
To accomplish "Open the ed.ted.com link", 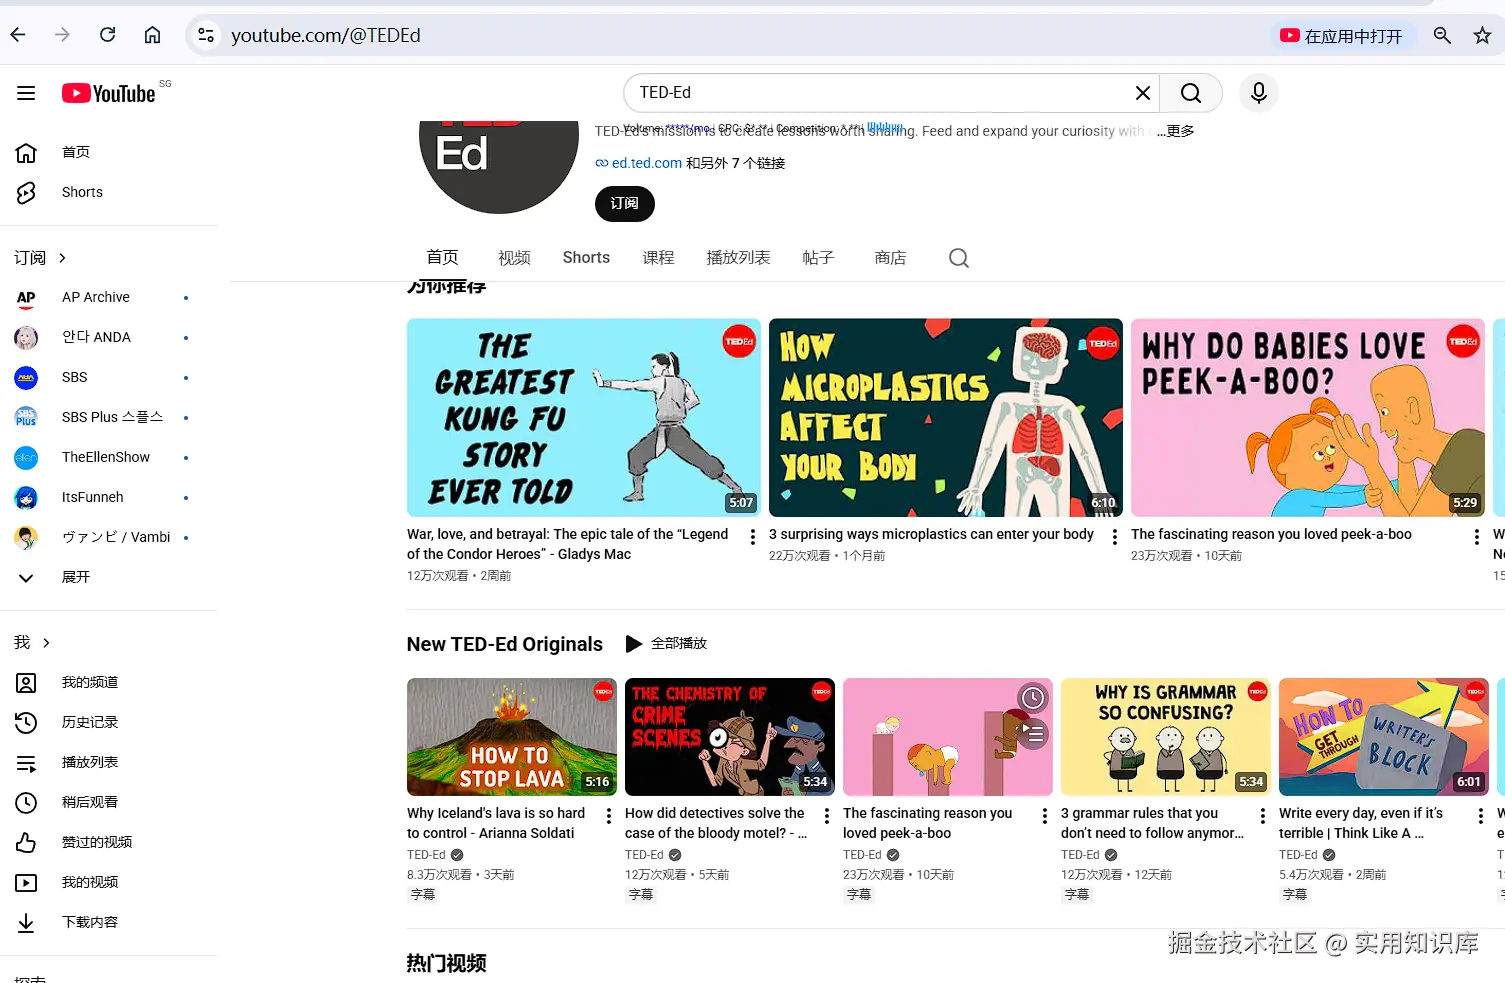I will [646, 163].
